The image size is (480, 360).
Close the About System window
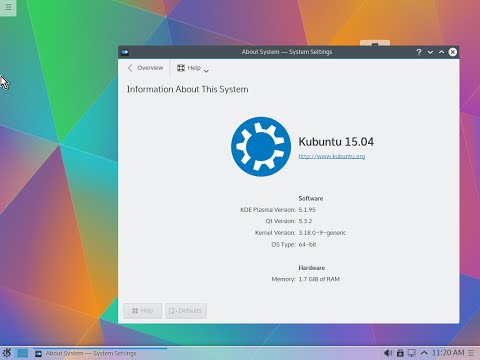pyautogui.click(x=453, y=52)
